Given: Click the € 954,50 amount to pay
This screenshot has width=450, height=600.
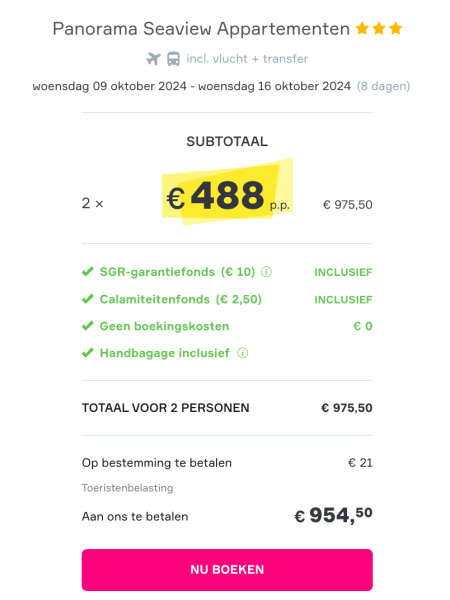Looking at the screenshot, I should [x=333, y=515].
